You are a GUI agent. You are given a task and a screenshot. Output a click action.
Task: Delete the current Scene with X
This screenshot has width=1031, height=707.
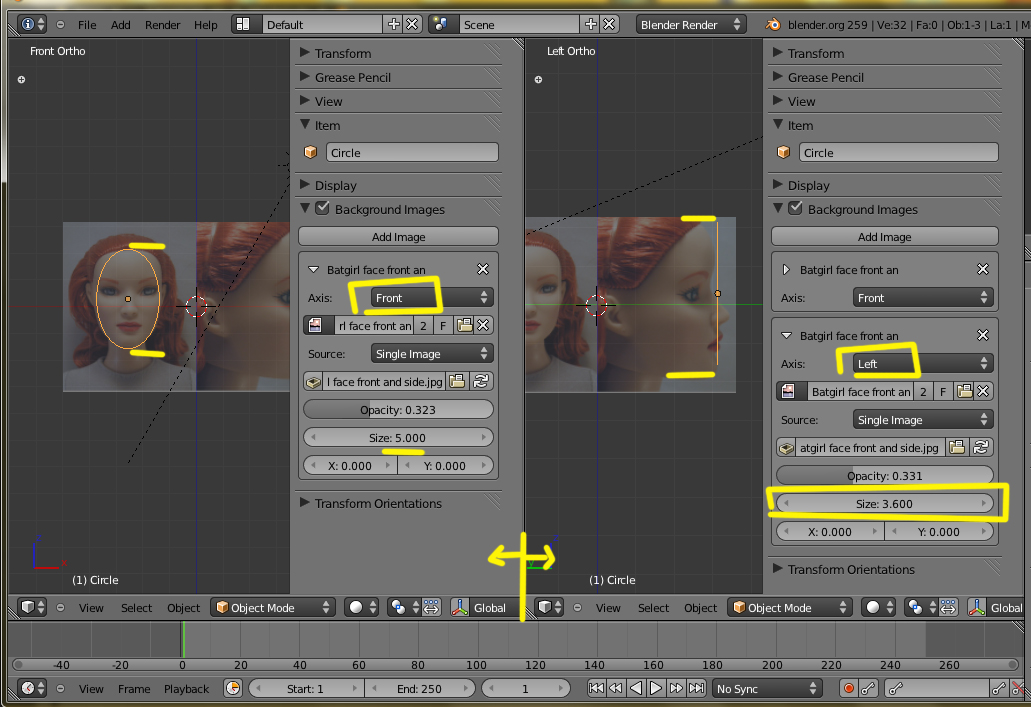610,24
